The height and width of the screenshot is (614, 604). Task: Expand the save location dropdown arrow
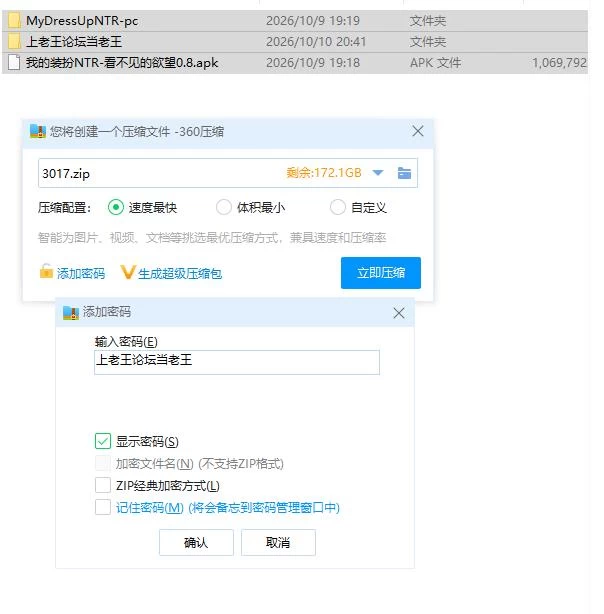click(378, 173)
